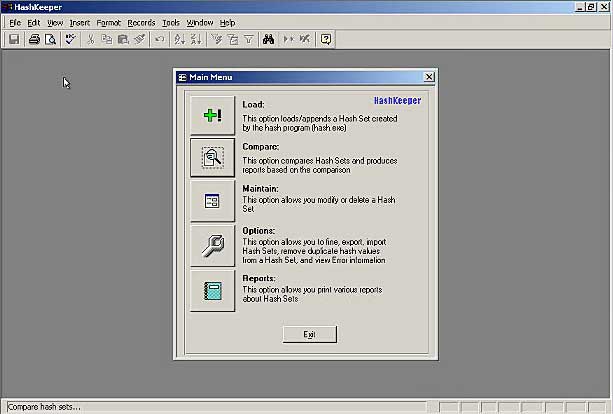This screenshot has height=414, width=613.
Task: Click the HashKeeper blue logo text
Action: [397, 100]
